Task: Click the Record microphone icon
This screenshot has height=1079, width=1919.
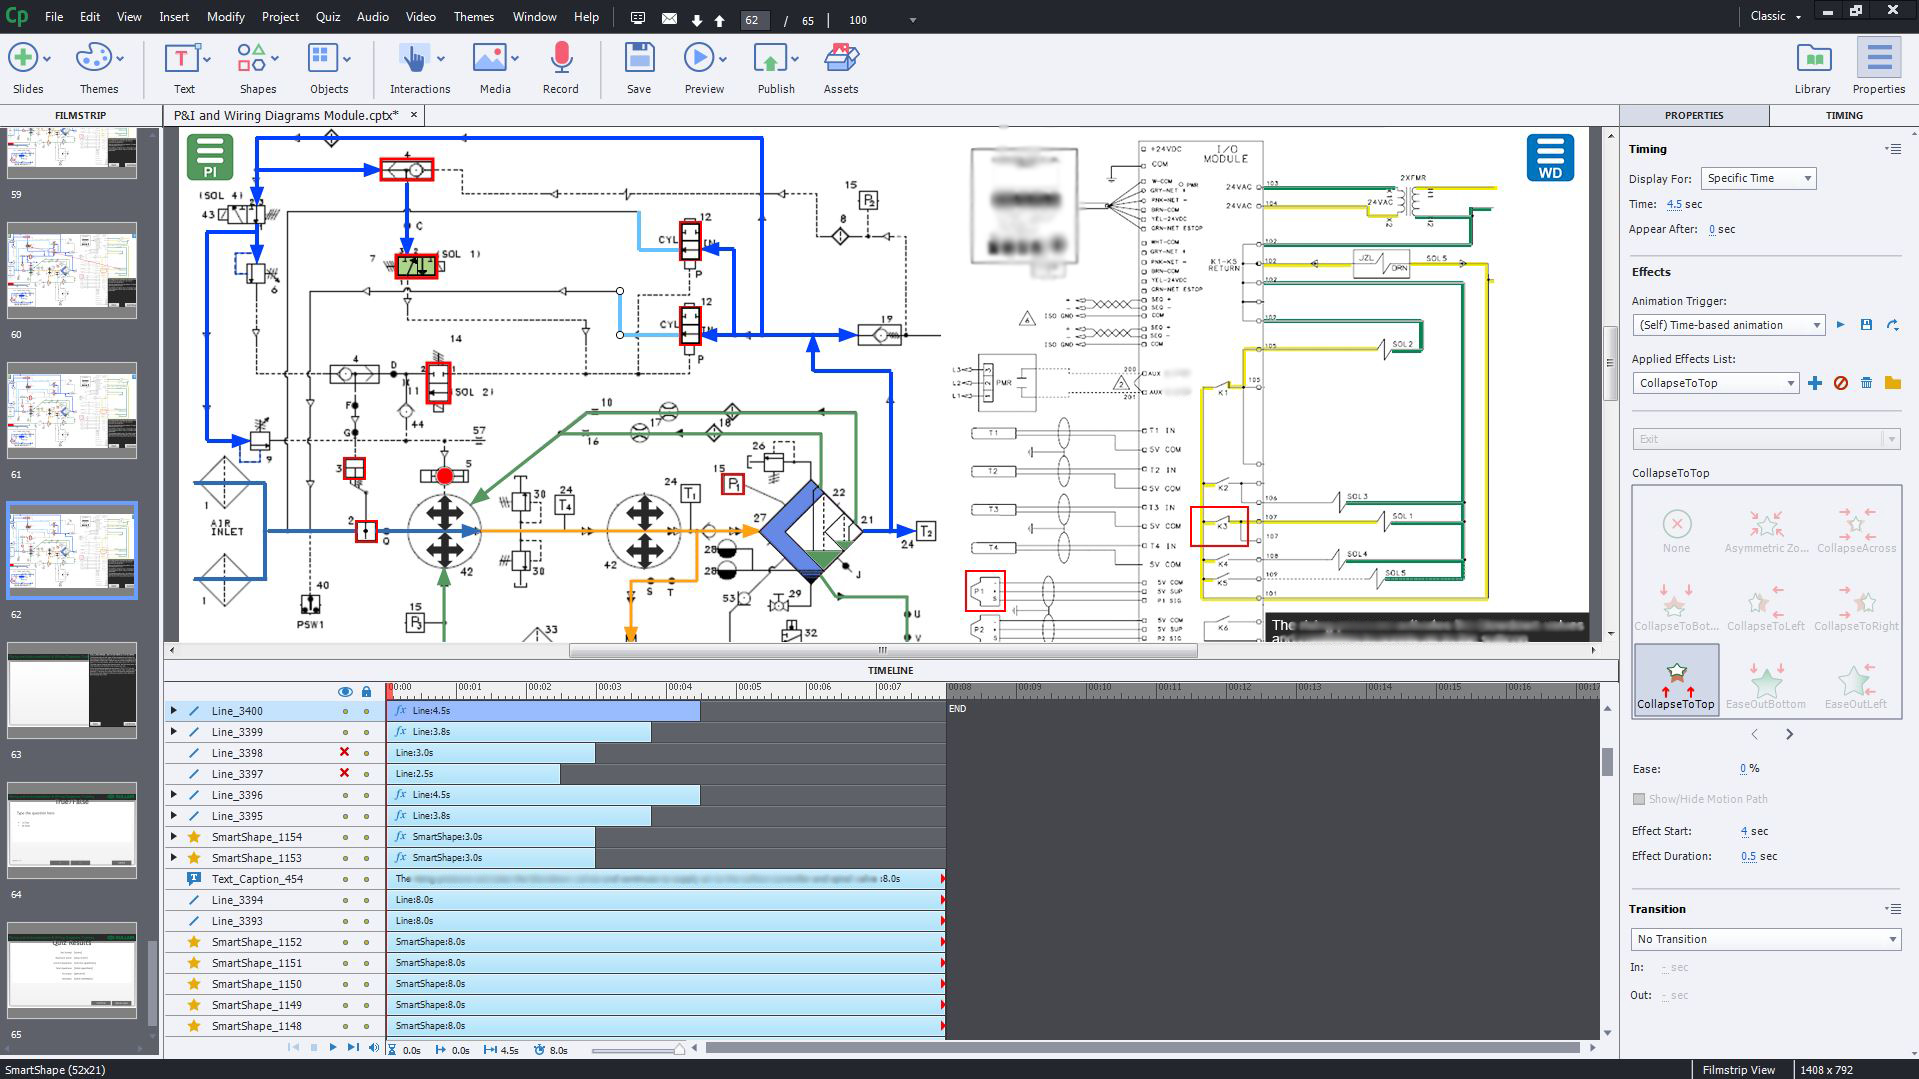Action: pyautogui.click(x=560, y=67)
